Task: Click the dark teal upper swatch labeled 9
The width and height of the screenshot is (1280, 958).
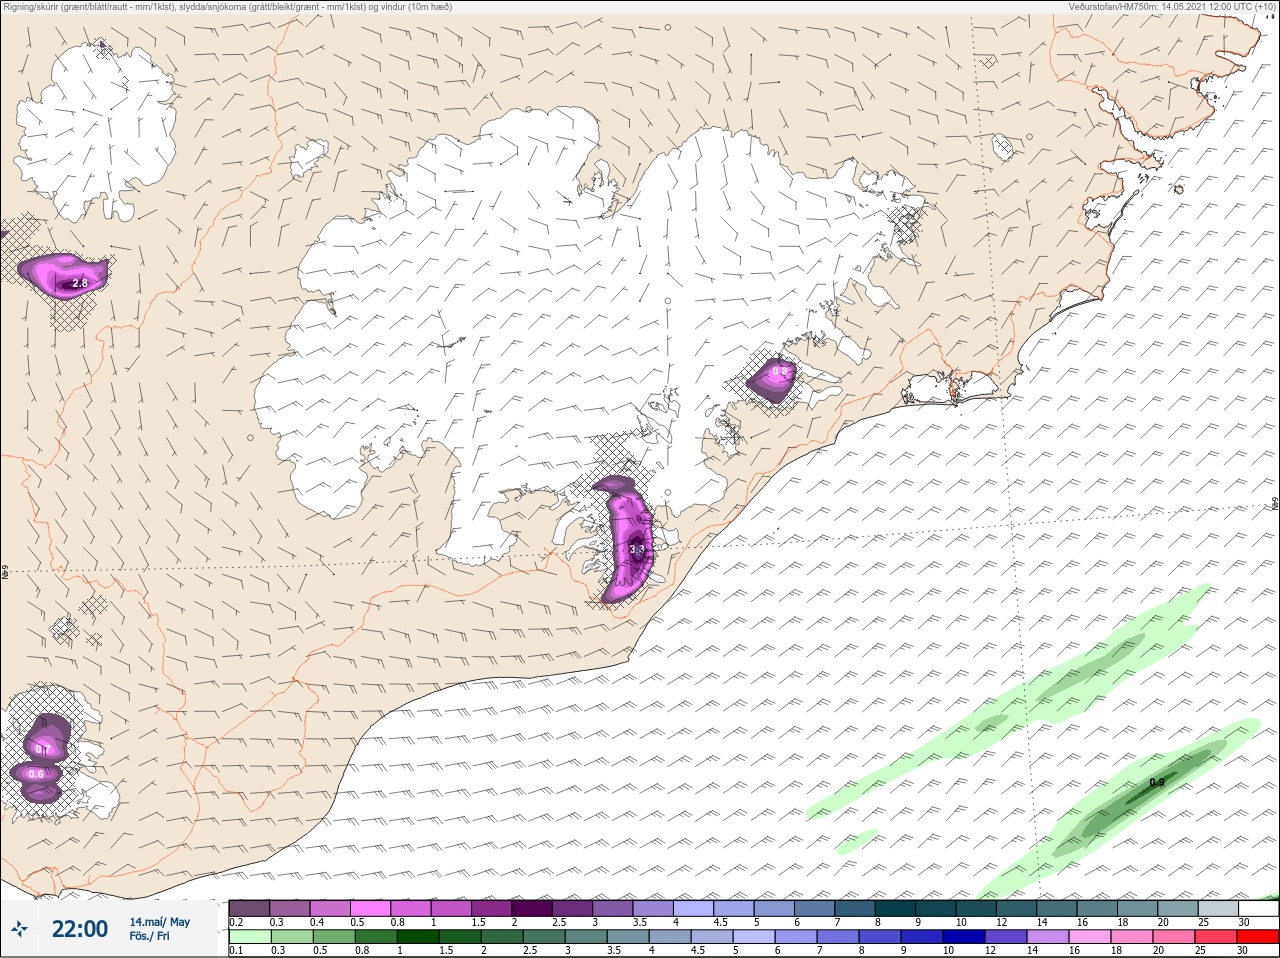Action: coord(936,908)
